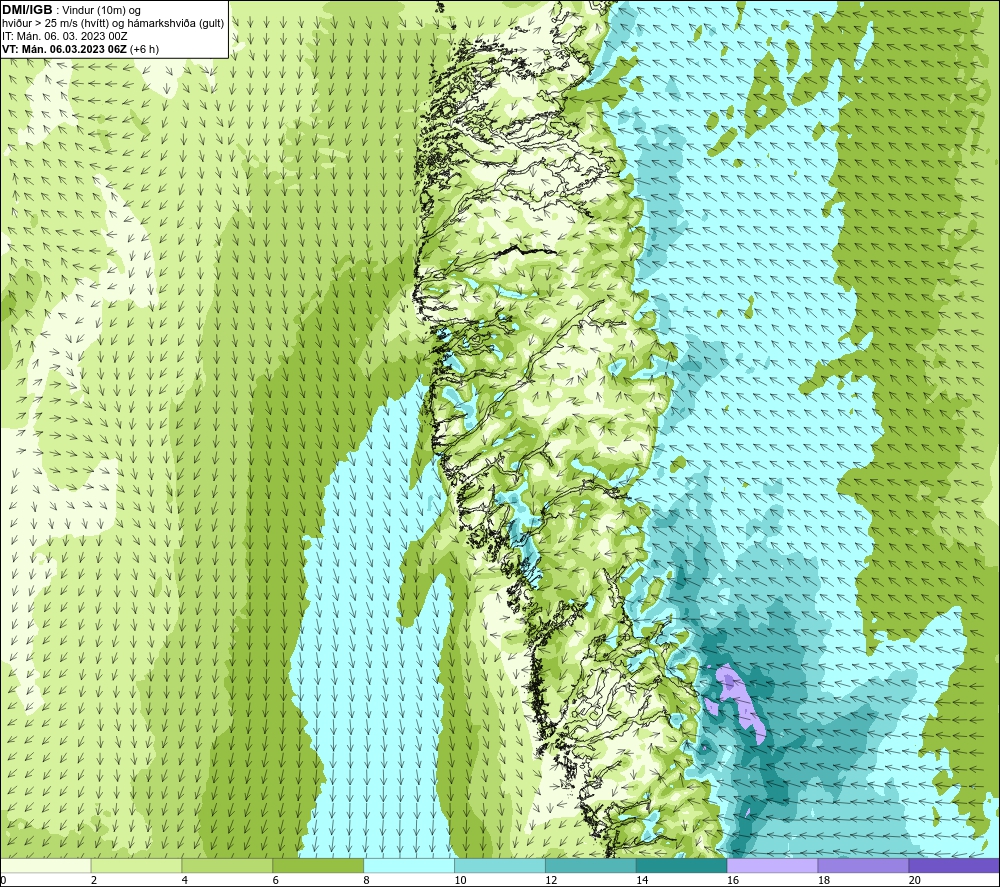Click the 'VT: Mán. 06.03.2023 06Z' line
This screenshot has width=1000, height=887.
pyautogui.click(x=65, y=49)
